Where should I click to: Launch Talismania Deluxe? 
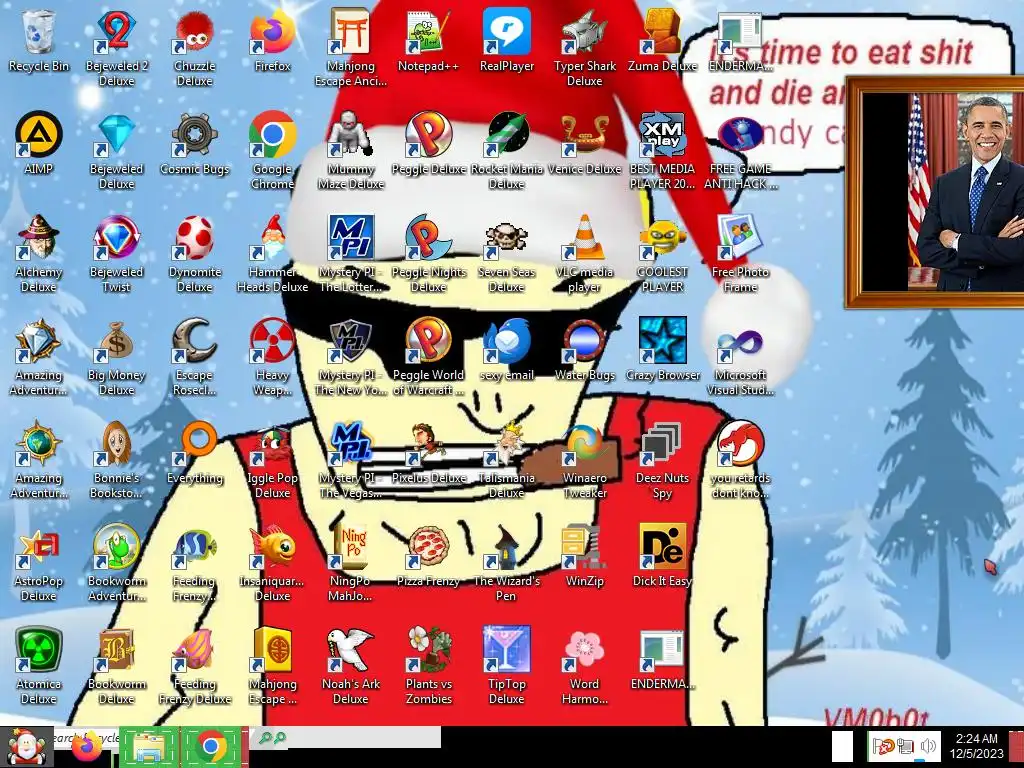coord(507,461)
